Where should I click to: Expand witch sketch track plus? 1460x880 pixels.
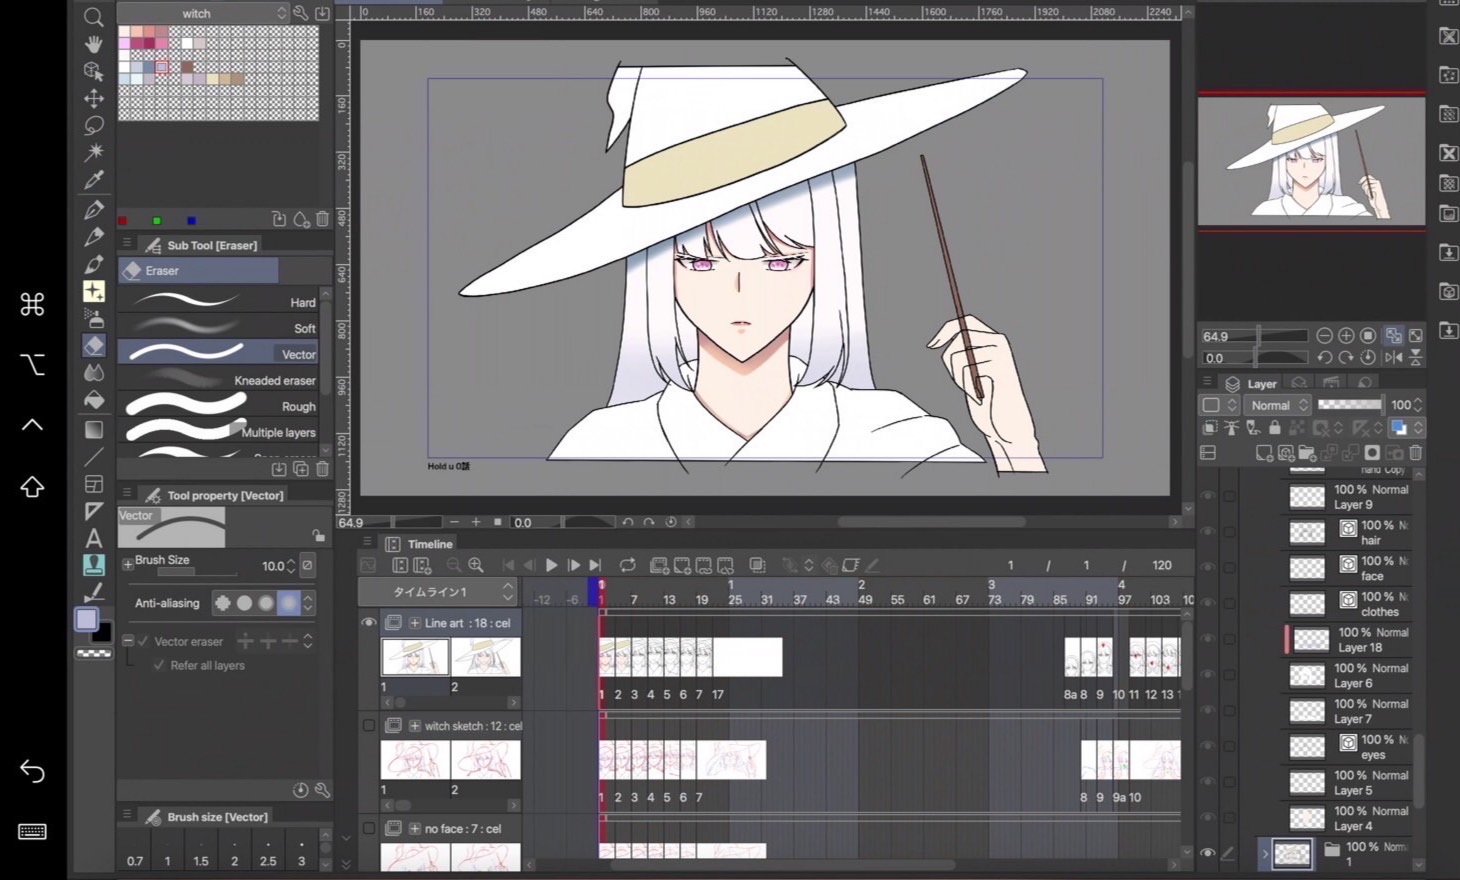pos(414,725)
